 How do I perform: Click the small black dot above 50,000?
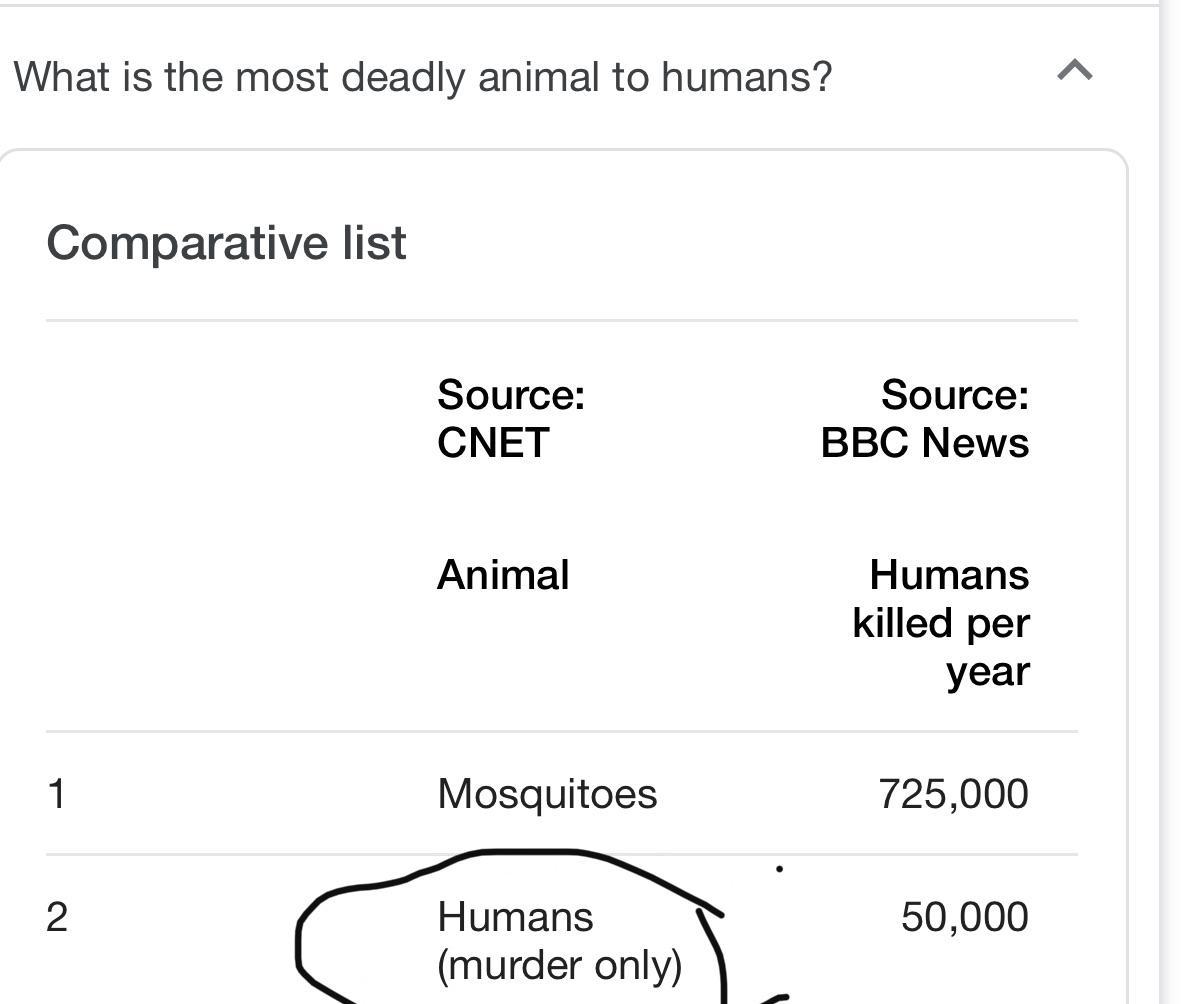click(779, 869)
